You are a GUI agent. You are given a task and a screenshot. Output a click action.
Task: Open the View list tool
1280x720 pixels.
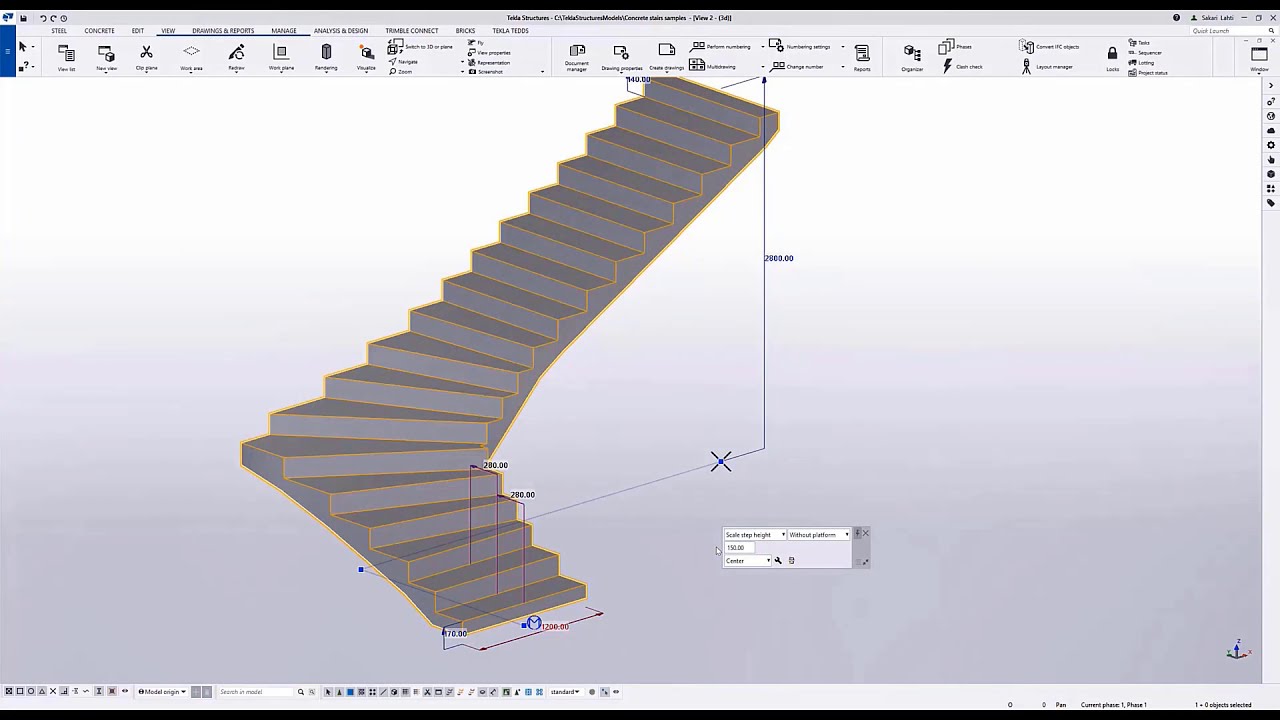point(67,57)
